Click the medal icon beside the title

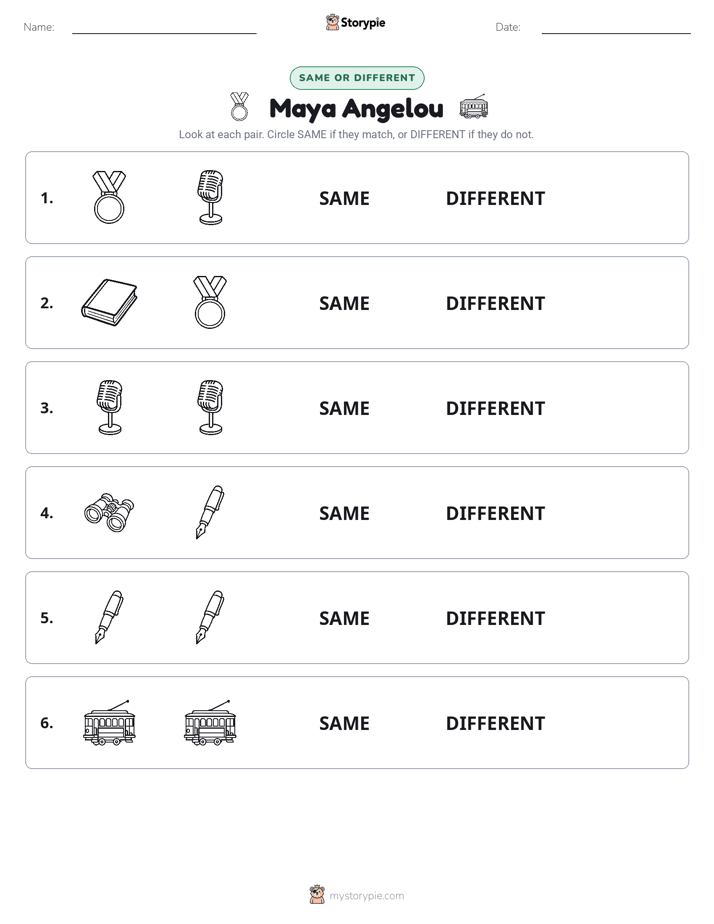[239, 107]
